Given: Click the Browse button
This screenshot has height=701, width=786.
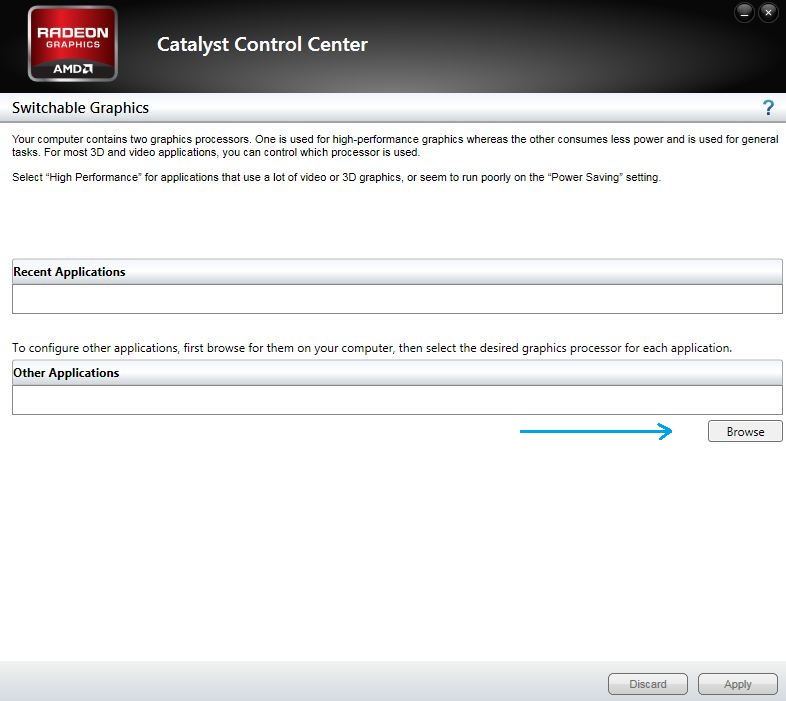Looking at the screenshot, I should click(745, 431).
